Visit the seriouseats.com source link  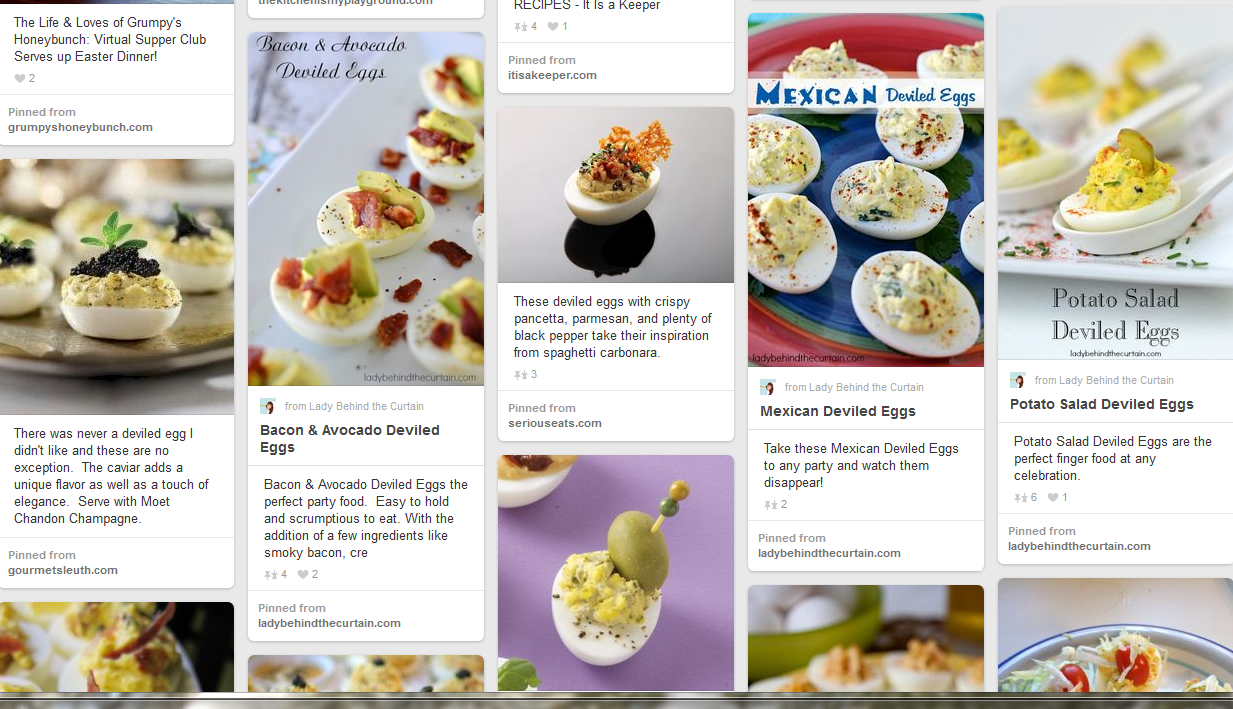click(x=555, y=423)
